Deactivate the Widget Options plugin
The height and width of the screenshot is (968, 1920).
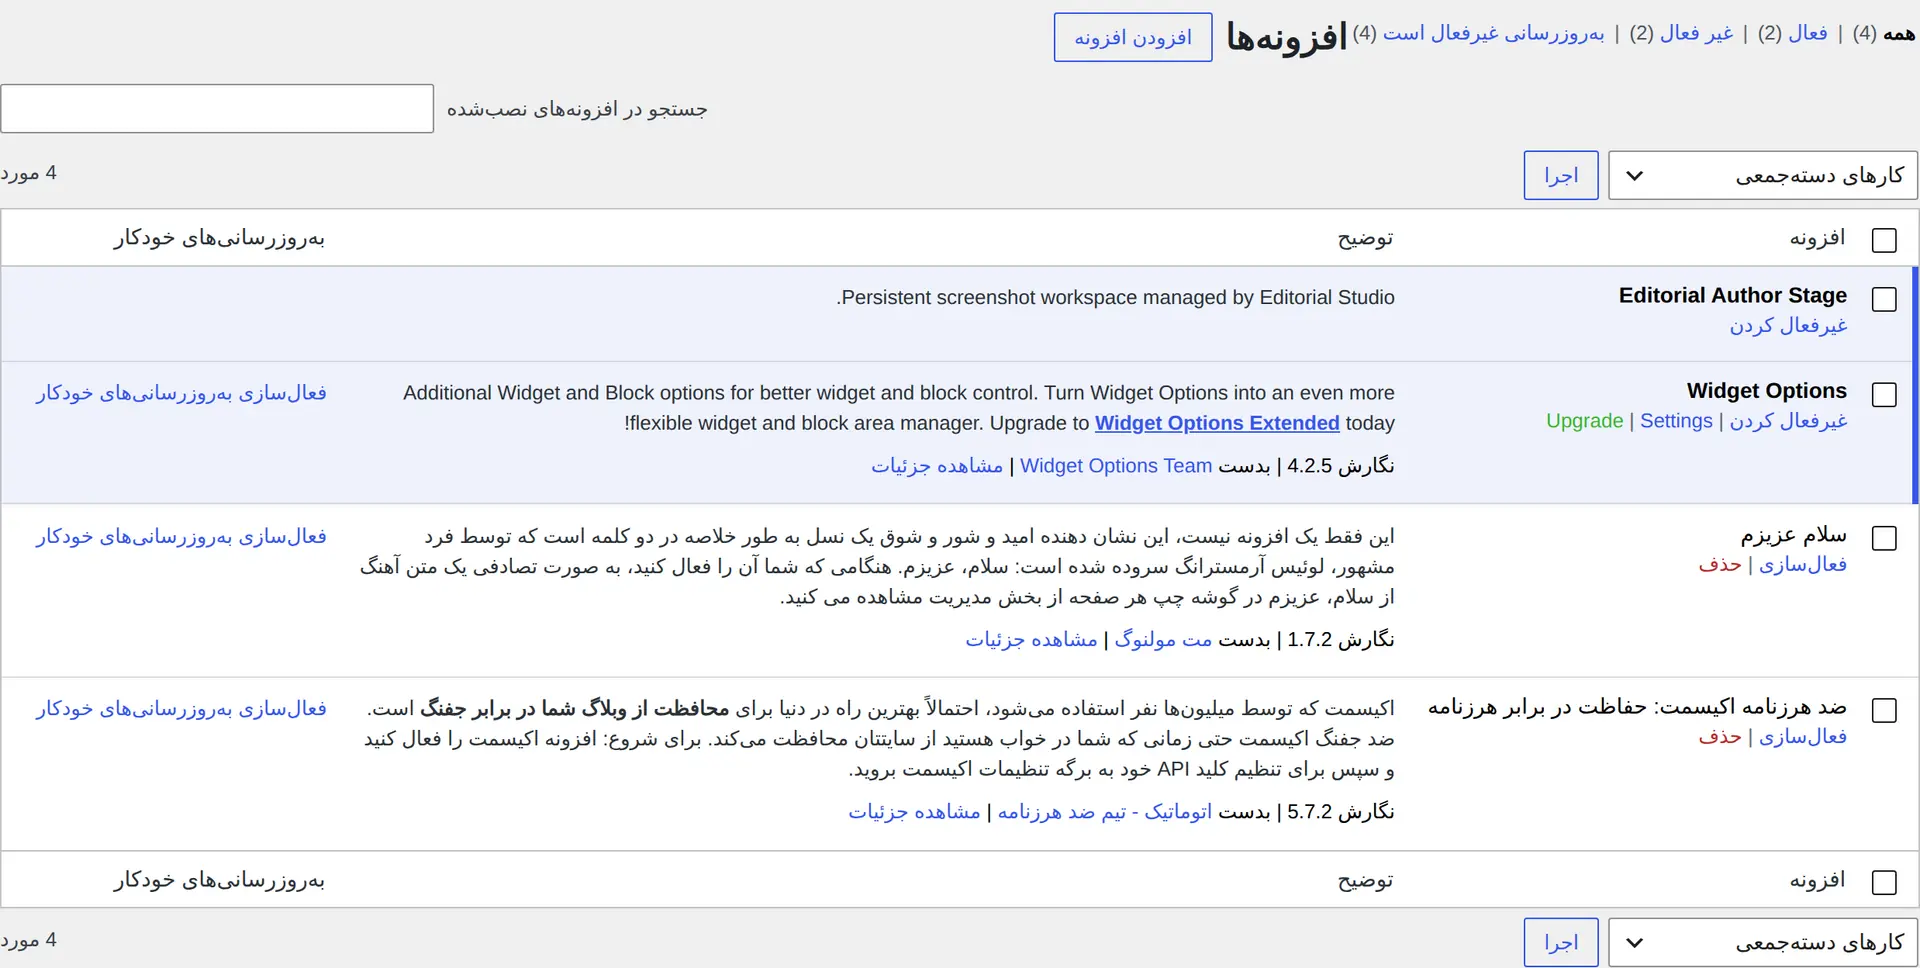coord(1789,421)
